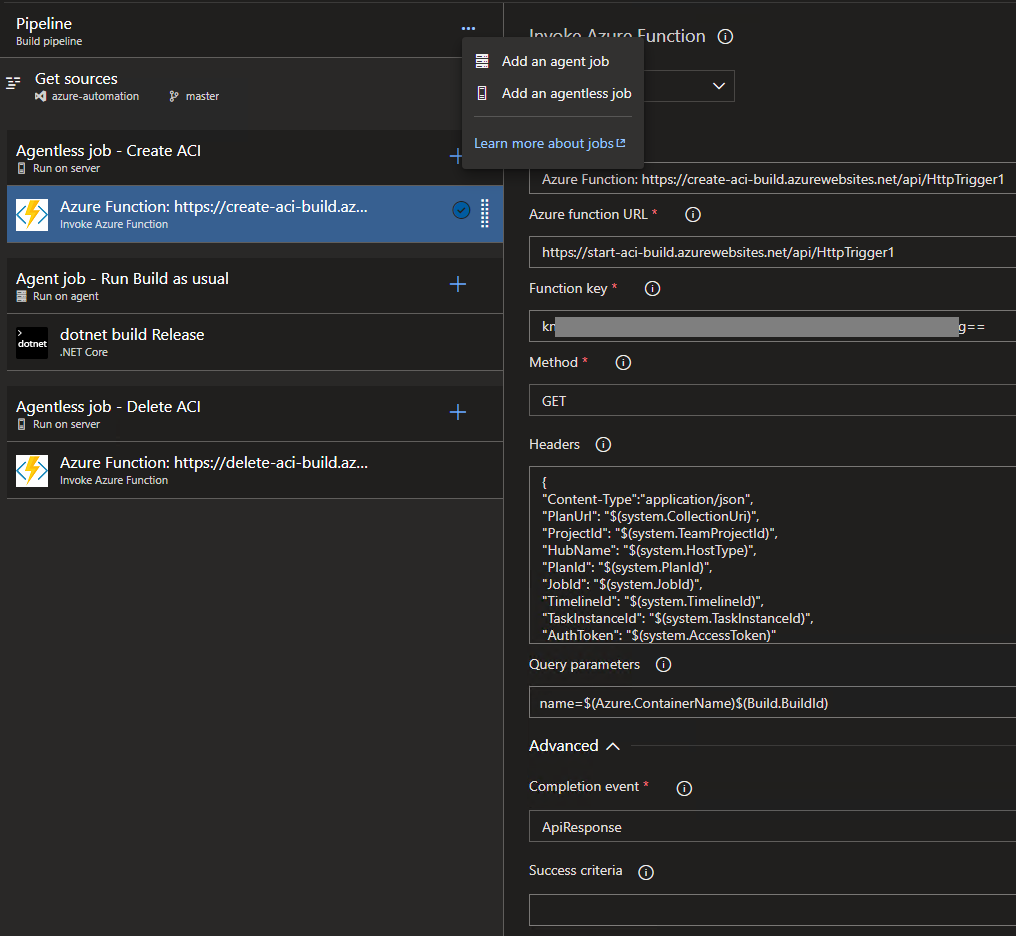
Task: Click the drag handle on the selected Azure Function task
Action: [485, 213]
